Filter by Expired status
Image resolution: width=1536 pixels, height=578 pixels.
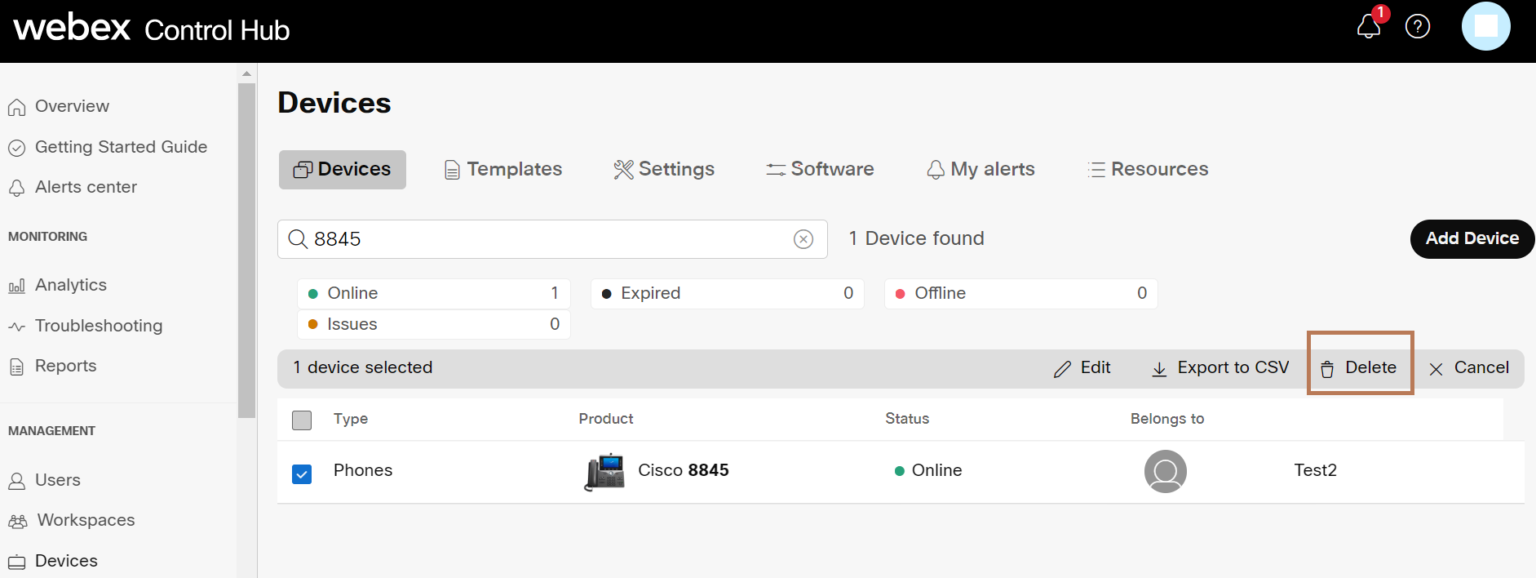pos(728,293)
